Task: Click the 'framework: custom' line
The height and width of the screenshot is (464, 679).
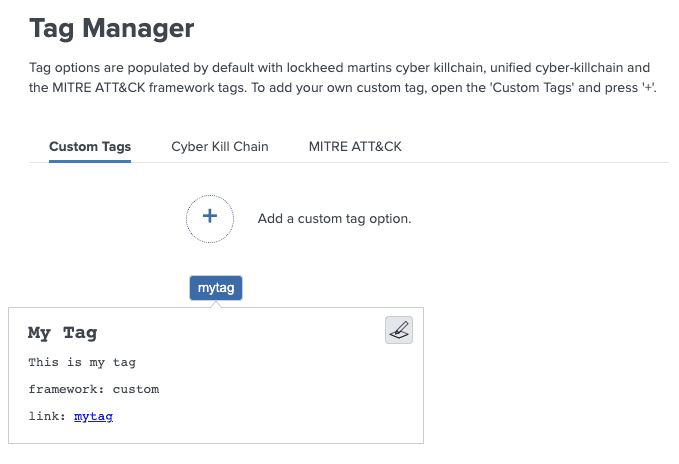Action: (x=93, y=389)
